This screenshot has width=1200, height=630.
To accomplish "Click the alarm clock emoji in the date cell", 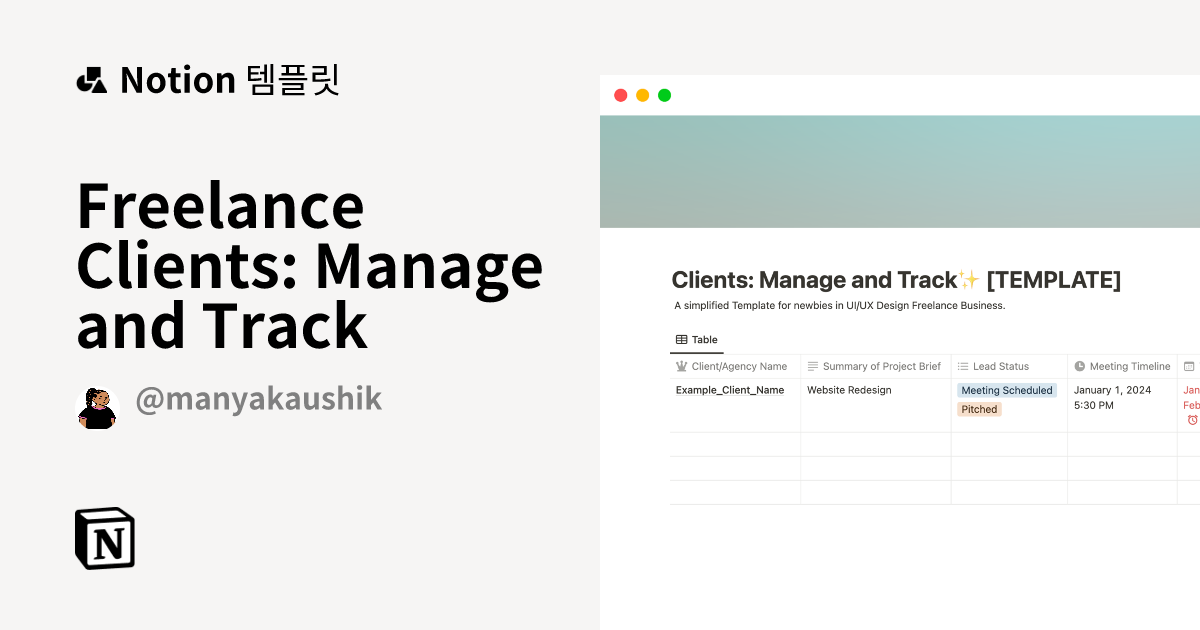I will pos(1194,417).
